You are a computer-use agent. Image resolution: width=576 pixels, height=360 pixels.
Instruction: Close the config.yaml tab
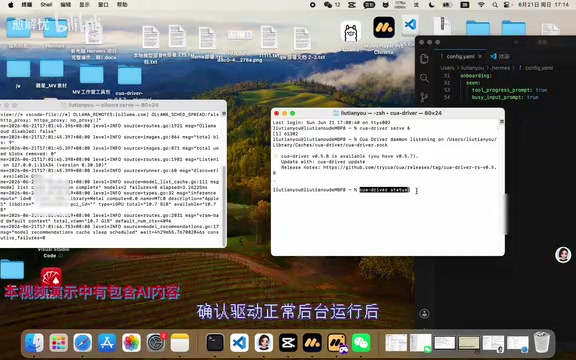pyautogui.click(x=480, y=56)
